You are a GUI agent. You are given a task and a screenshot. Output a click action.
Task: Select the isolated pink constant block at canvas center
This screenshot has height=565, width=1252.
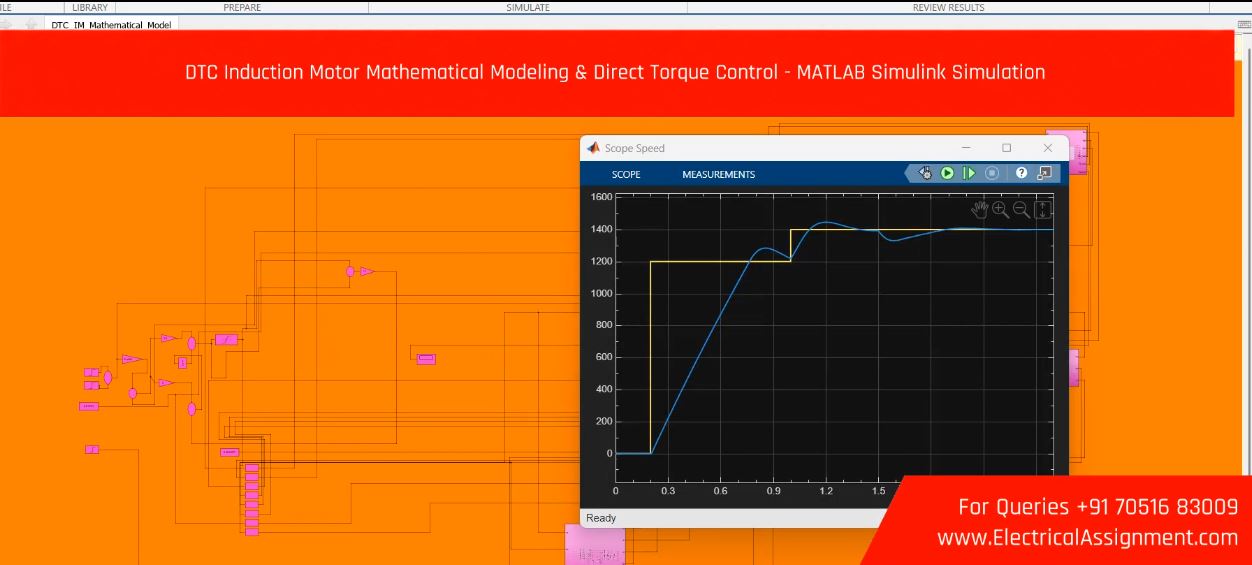point(426,359)
